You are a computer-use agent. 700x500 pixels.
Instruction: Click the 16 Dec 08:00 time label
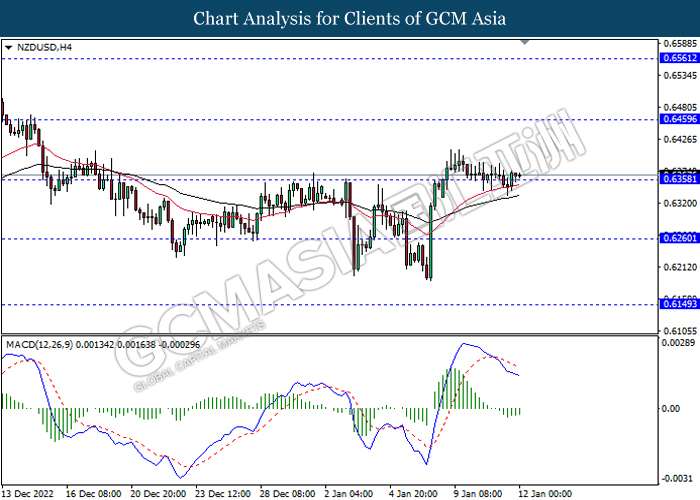93,494
